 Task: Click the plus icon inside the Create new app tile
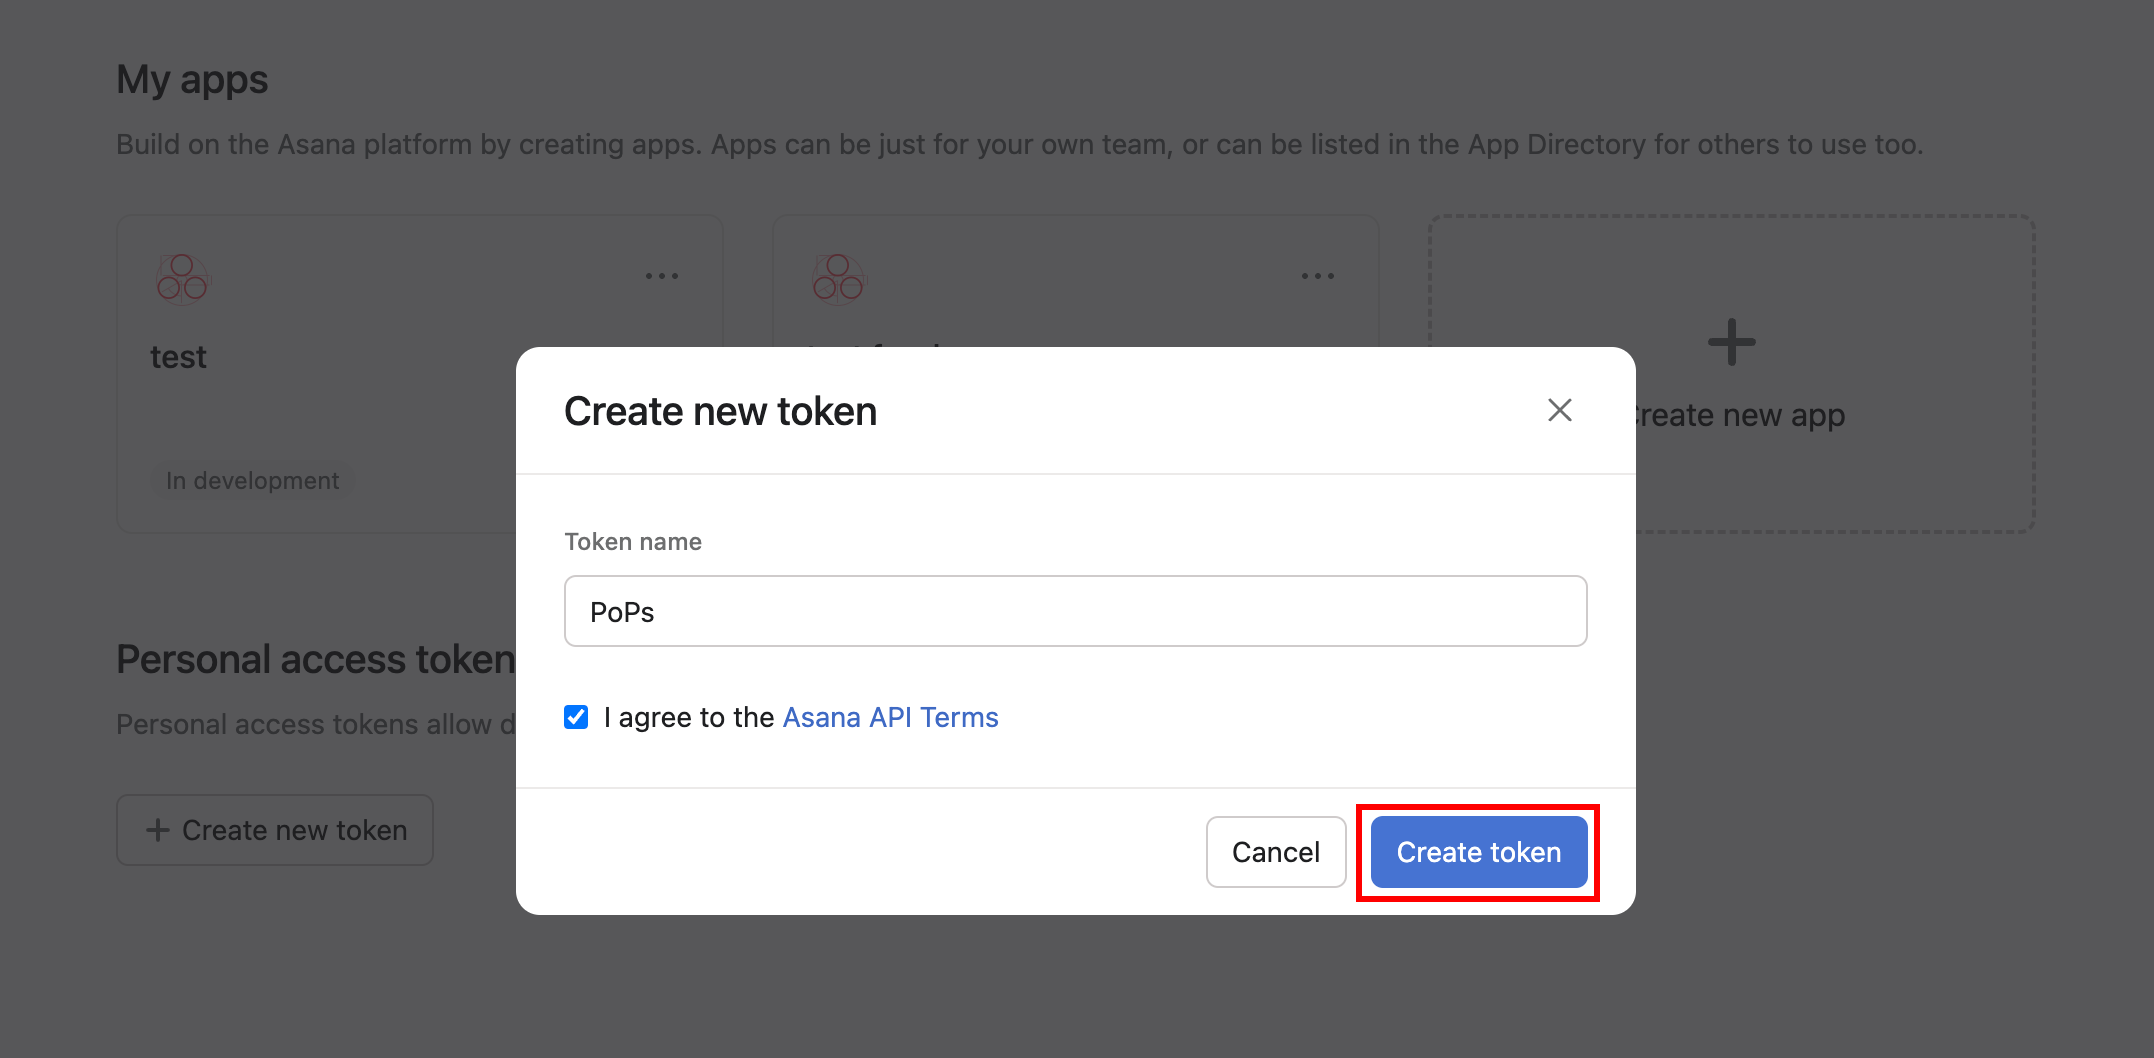[x=1729, y=341]
